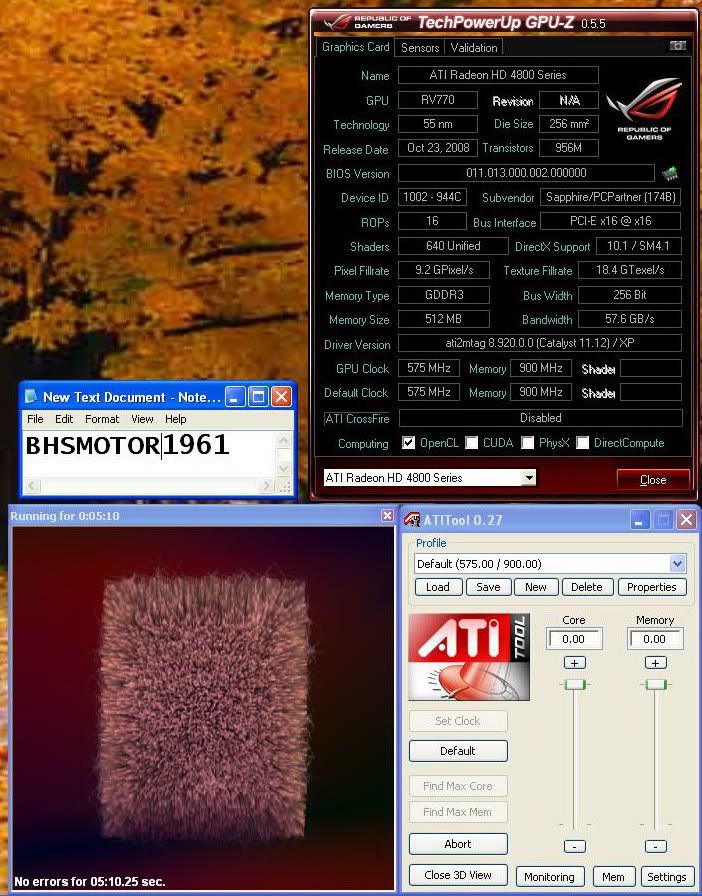Open Notepad Edit menu
This screenshot has height=896, width=702.
click(64, 419)
